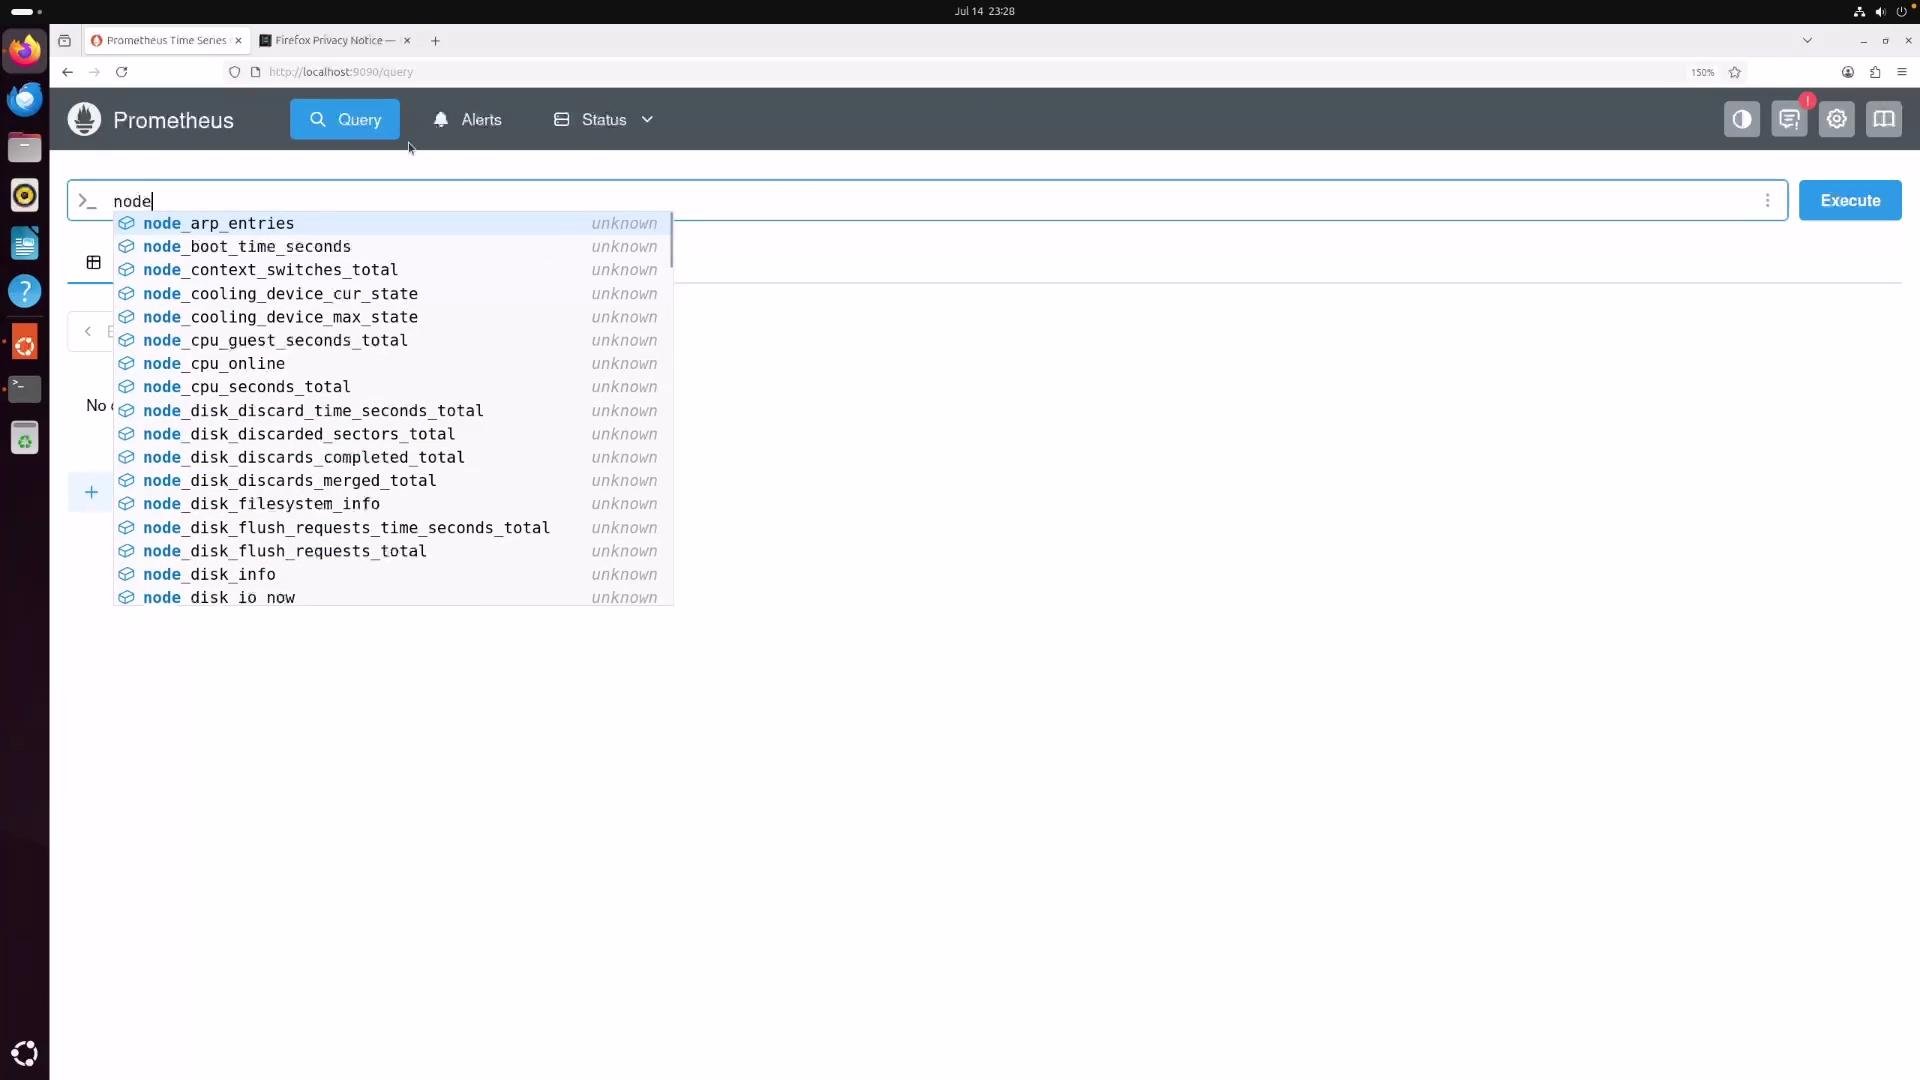Click the 150% zoom indicator
The image size is (1920, 1080).
click(x=1702, y=72)
